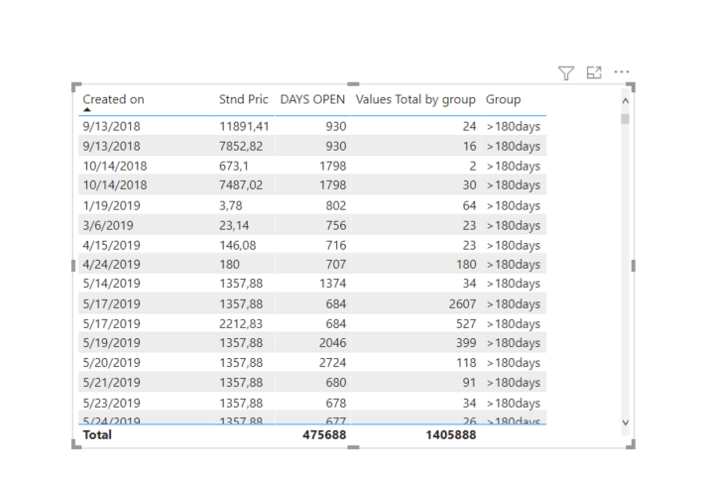The width and height of the screenshot is (703, 478).
Task: Select the date cell 4/24/2019
Action: pos(112,265)
